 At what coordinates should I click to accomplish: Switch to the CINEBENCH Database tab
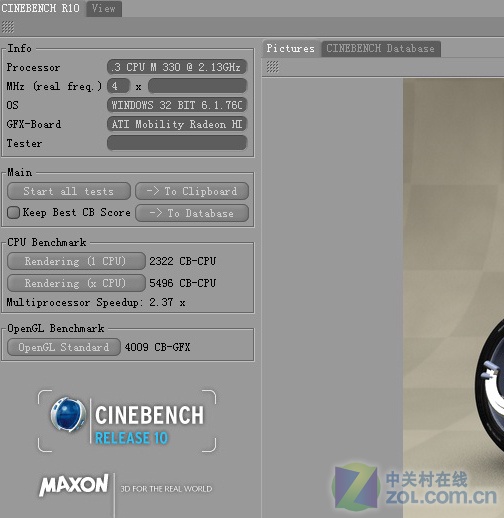coord(380,49)
